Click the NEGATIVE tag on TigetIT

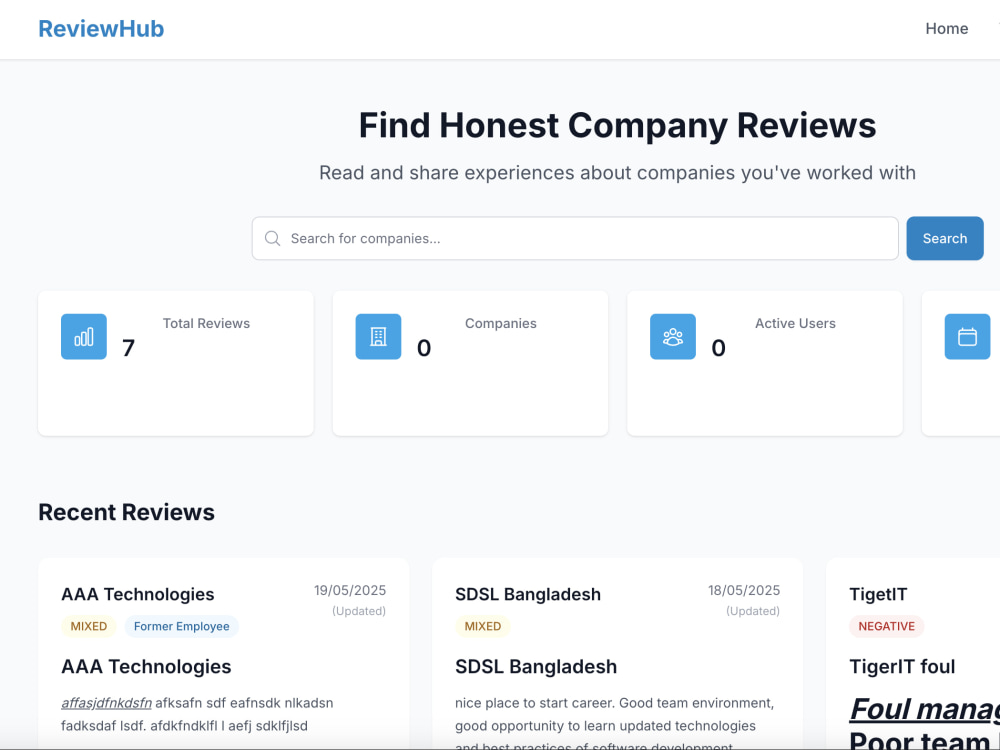(886, 626)
